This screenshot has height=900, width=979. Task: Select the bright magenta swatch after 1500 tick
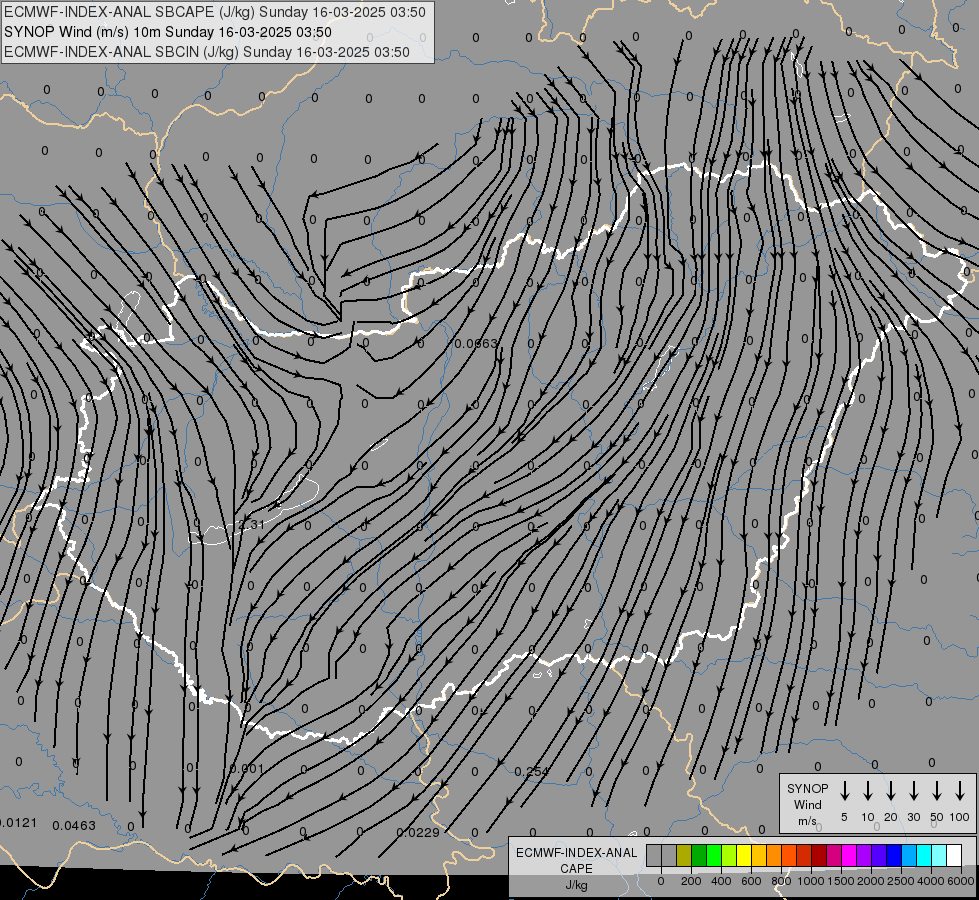tap(849, 855)
